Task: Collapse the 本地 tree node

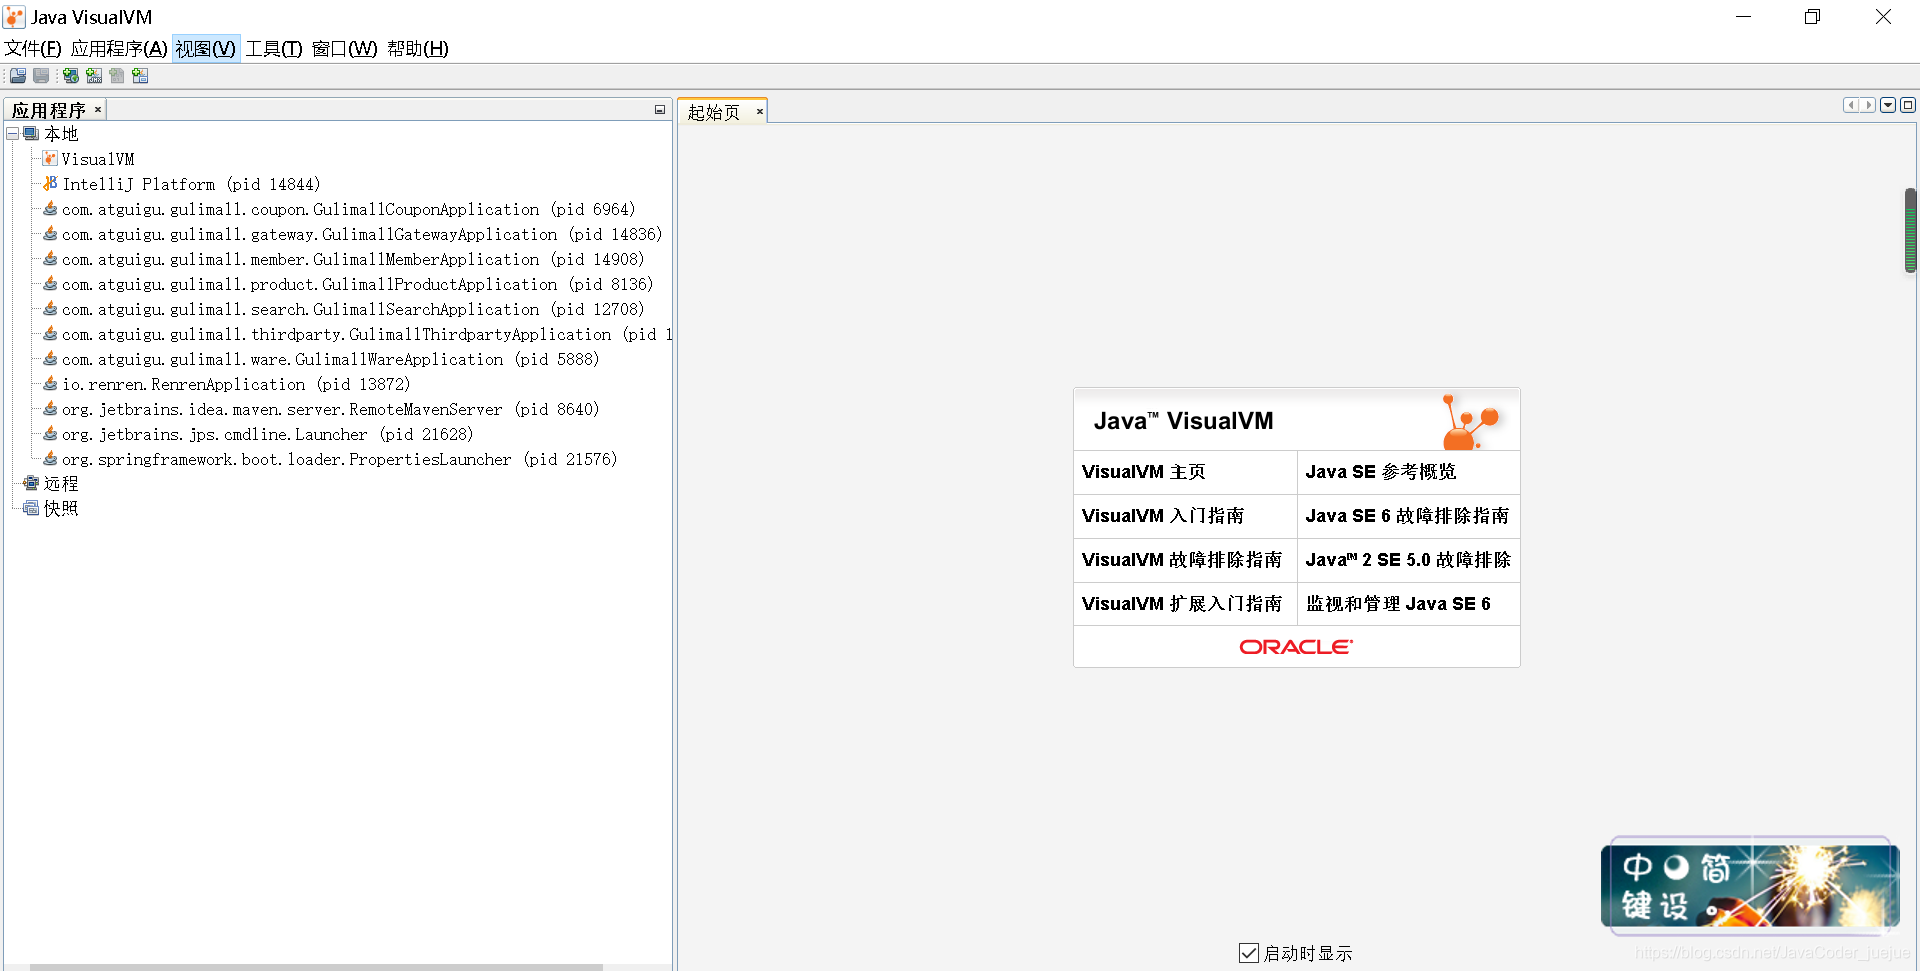Action: [13, 133]
